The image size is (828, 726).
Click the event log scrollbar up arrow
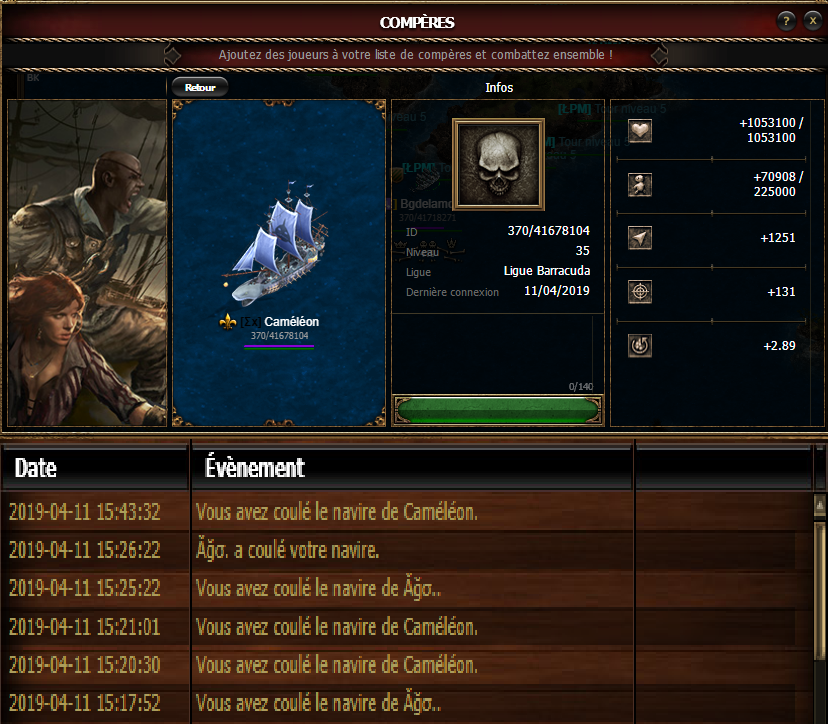(x=820, y=505)
